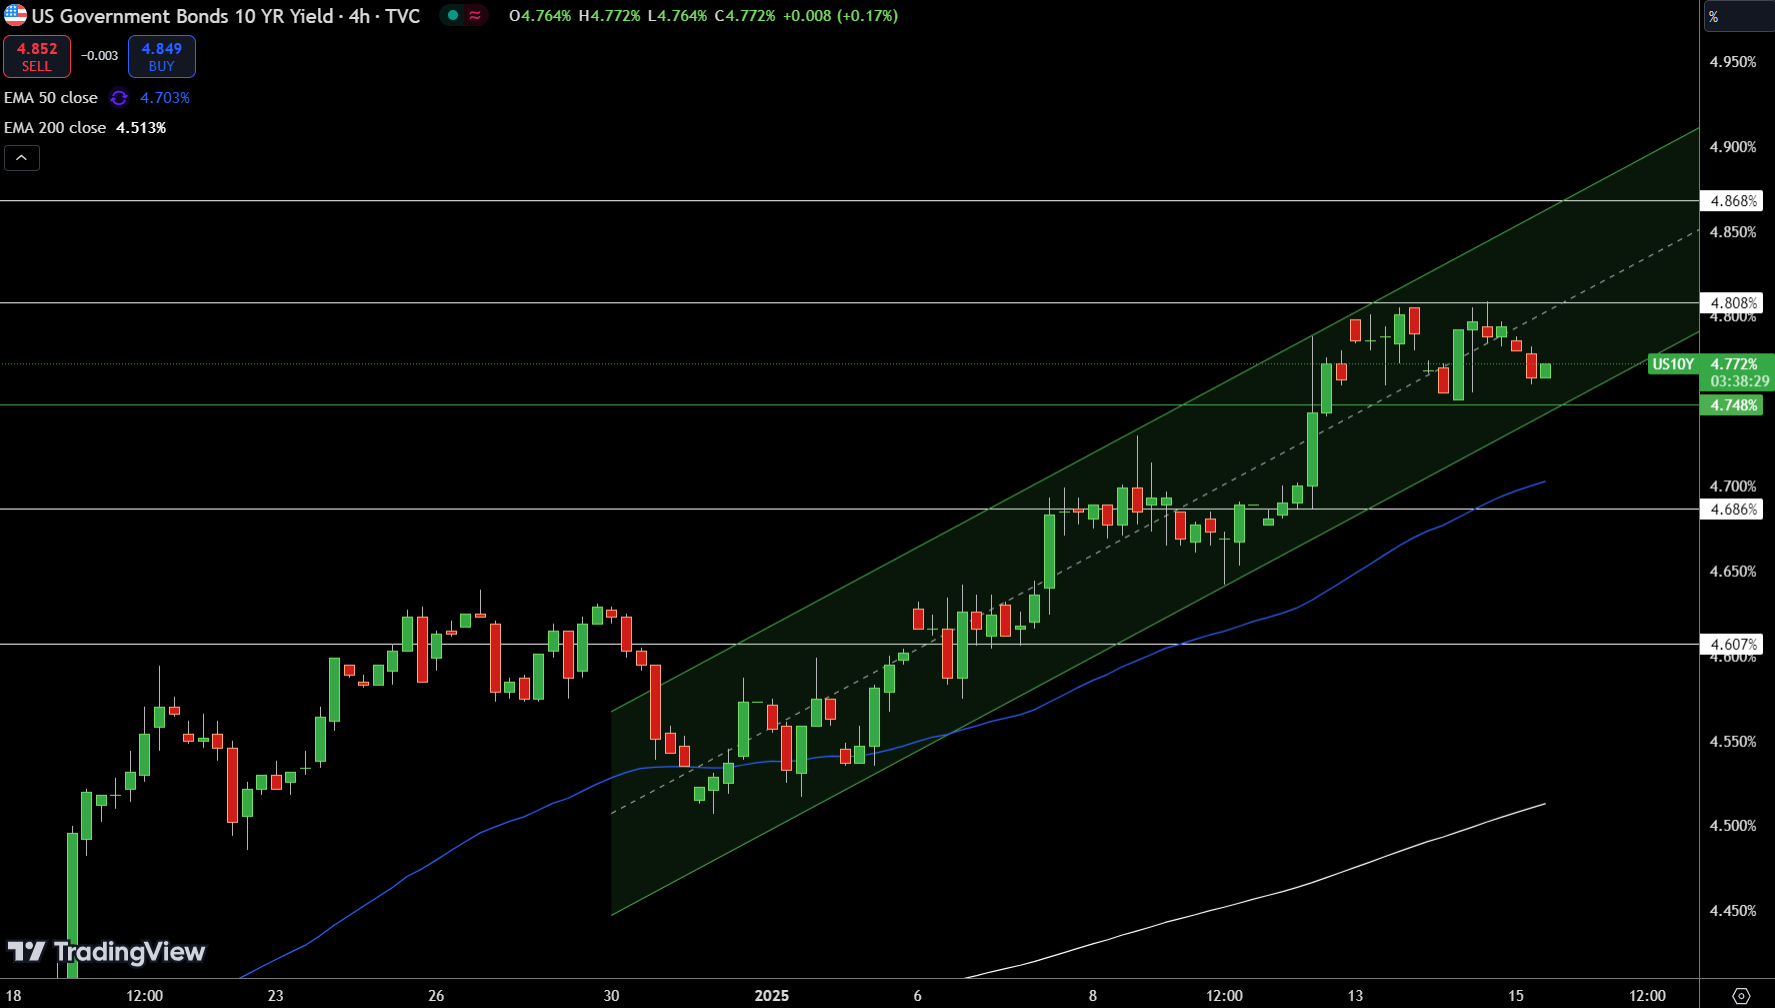Viewport: 1775px width, 1008px height.
Task: Click the US flag symbol icon
Action: click(15, 15)
